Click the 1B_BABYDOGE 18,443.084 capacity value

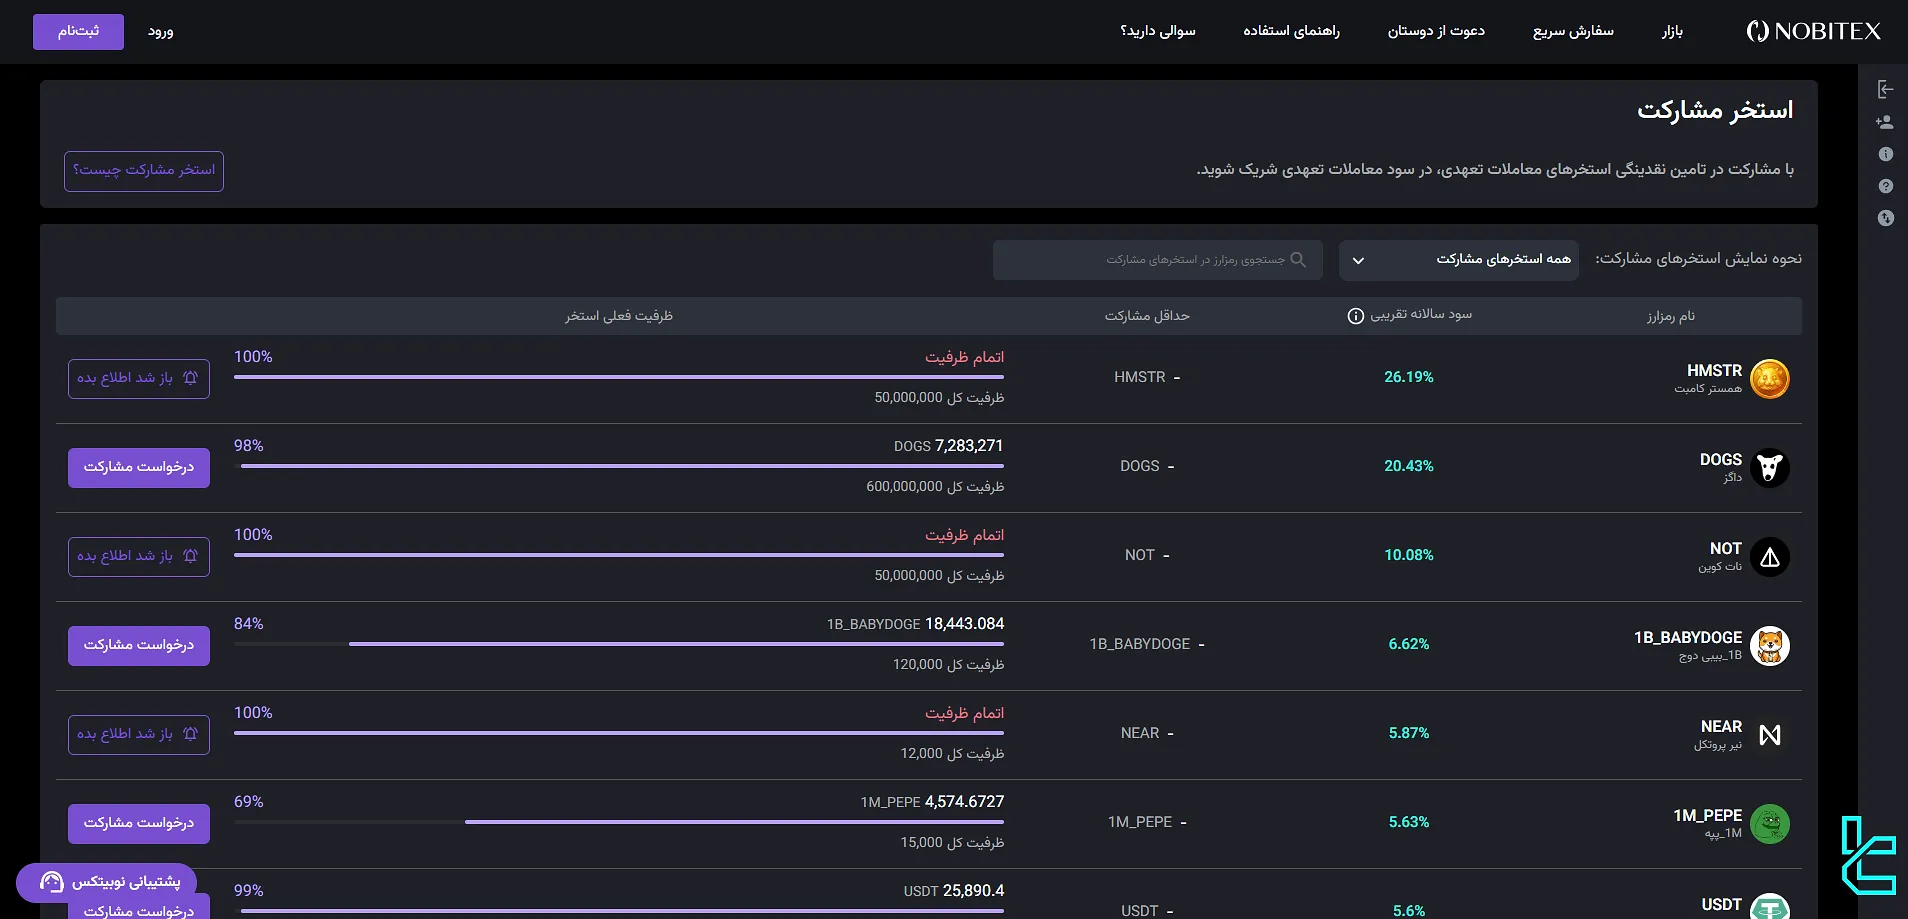coord(915,624)
